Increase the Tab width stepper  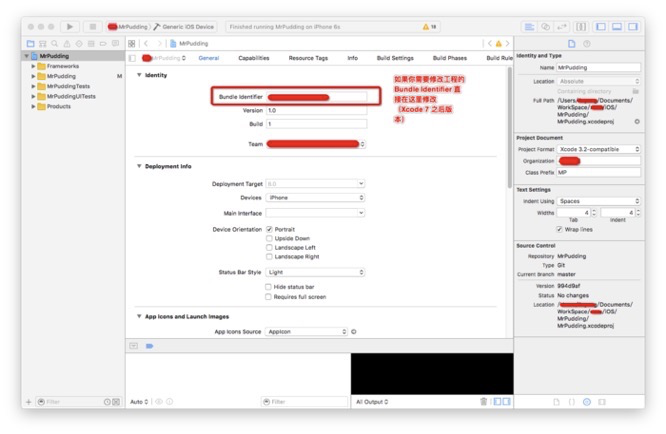(x=594, y=211)
